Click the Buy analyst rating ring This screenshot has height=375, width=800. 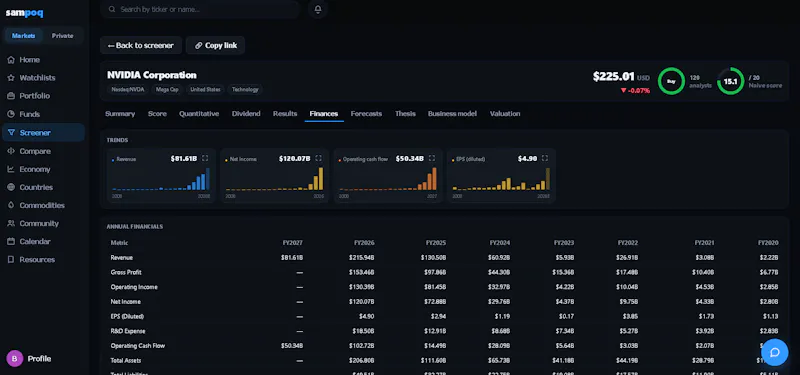coord(671,81)
